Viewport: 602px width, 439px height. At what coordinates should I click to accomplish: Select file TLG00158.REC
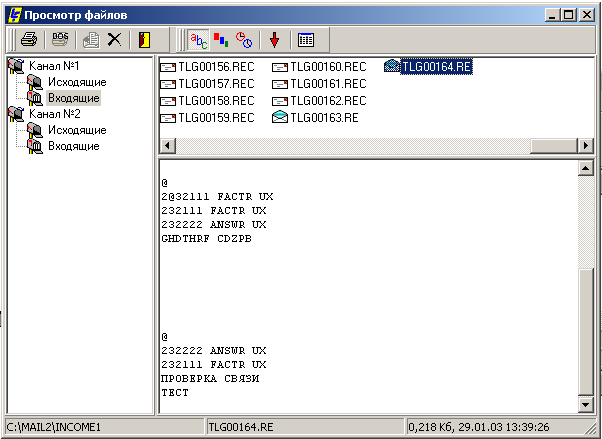point(217,101)
